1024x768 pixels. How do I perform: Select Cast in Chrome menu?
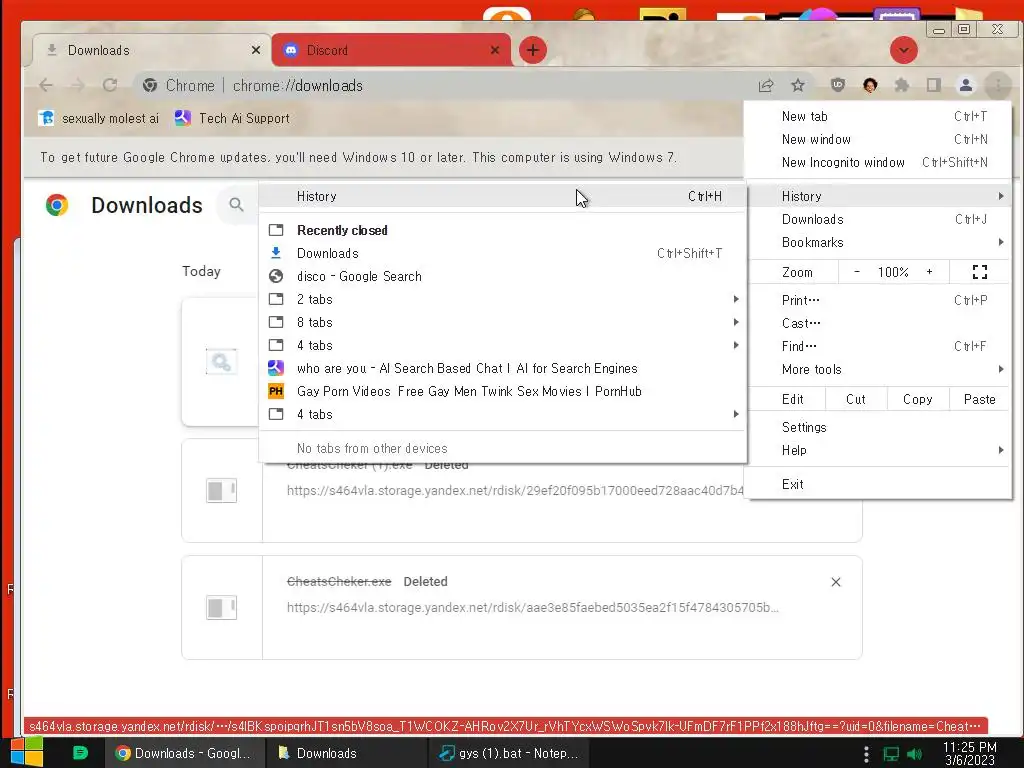[x=878, y=323]
